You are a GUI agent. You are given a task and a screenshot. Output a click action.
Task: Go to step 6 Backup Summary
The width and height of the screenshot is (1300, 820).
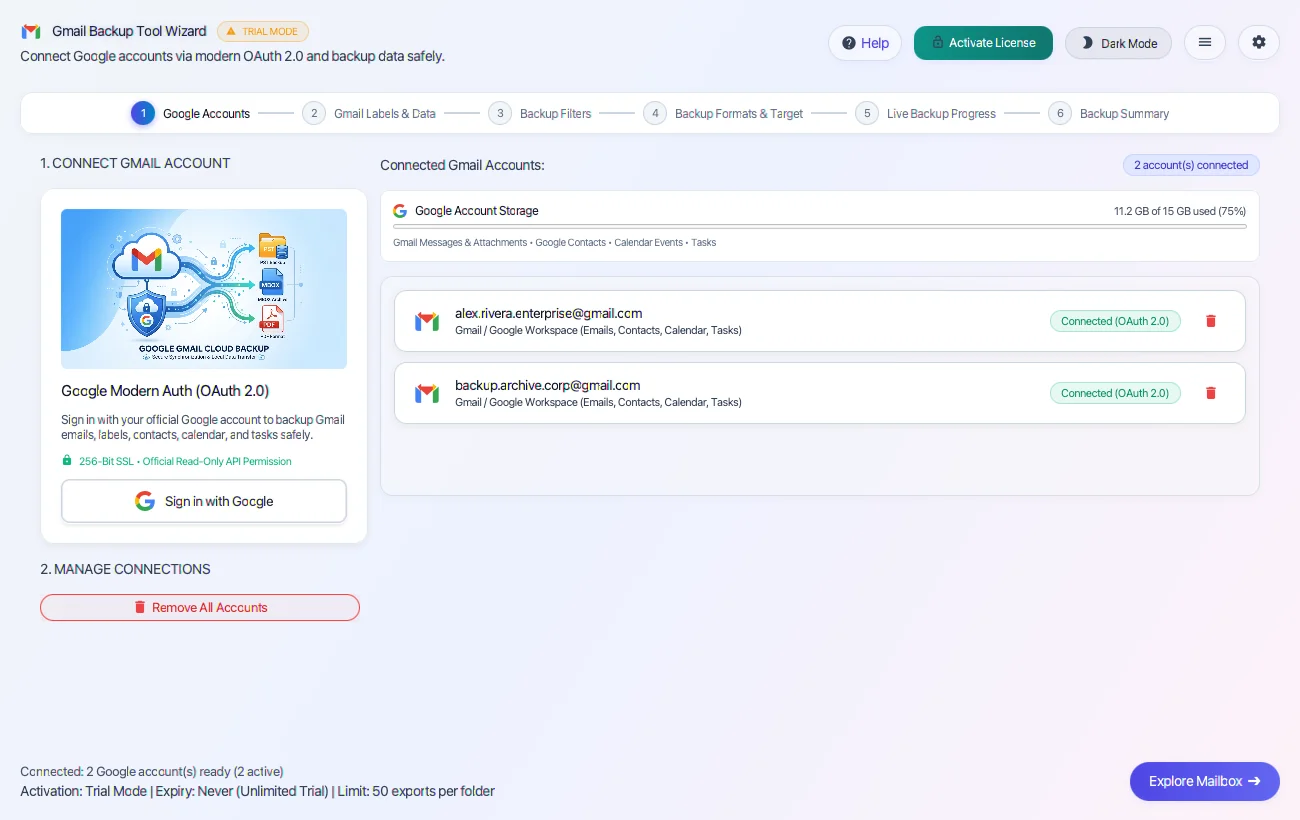1109,114
